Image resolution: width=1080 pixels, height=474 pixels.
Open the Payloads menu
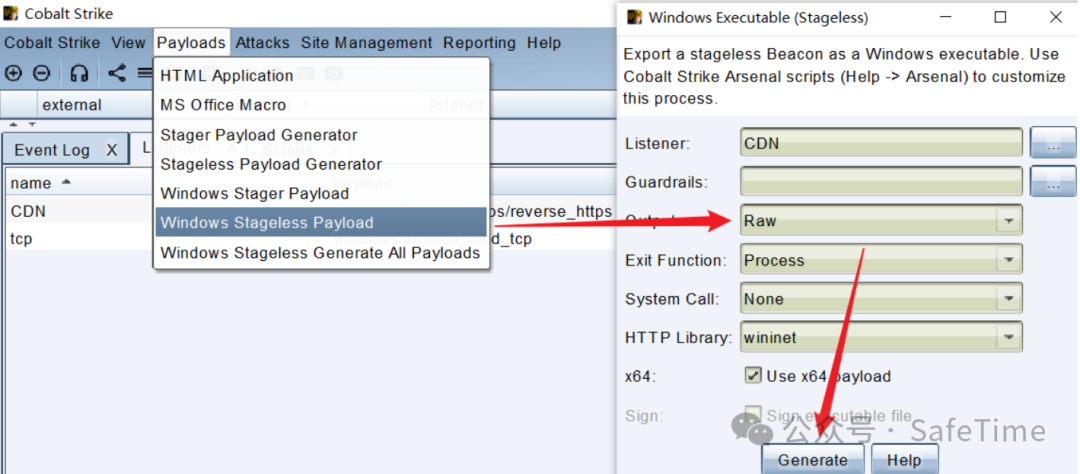click(191, 43)
